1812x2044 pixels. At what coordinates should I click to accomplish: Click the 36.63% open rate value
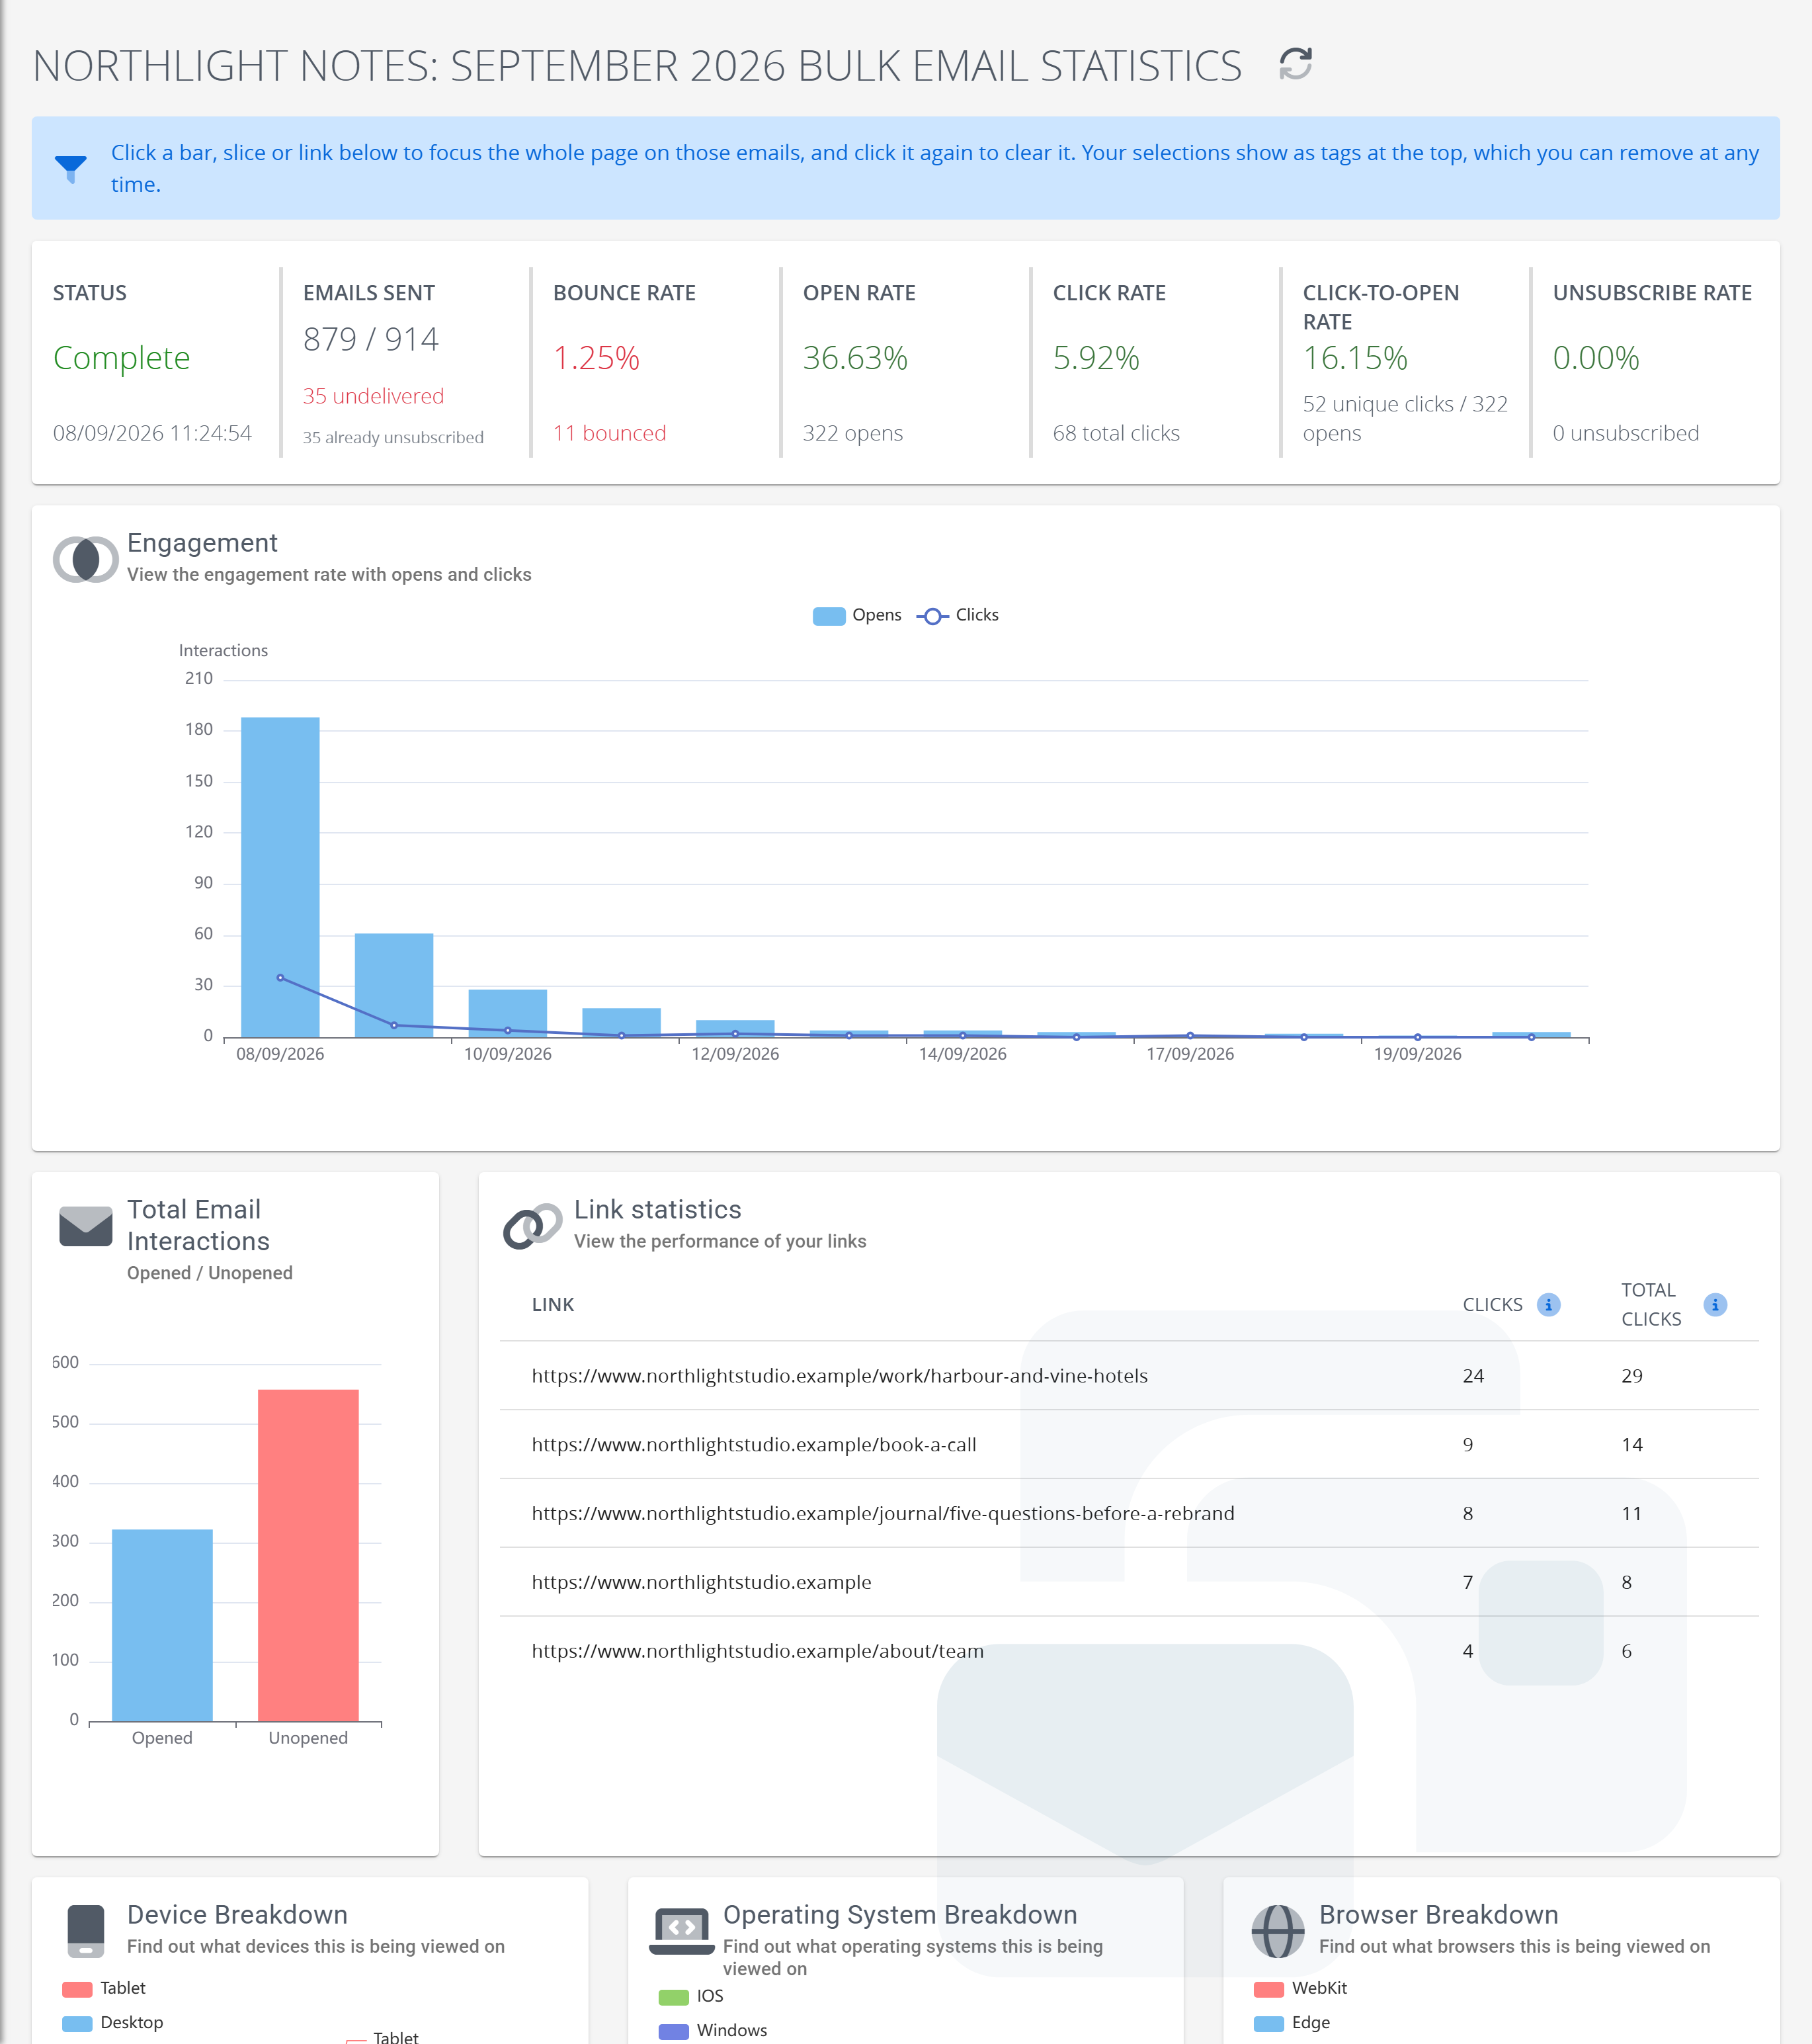(855, 358)
